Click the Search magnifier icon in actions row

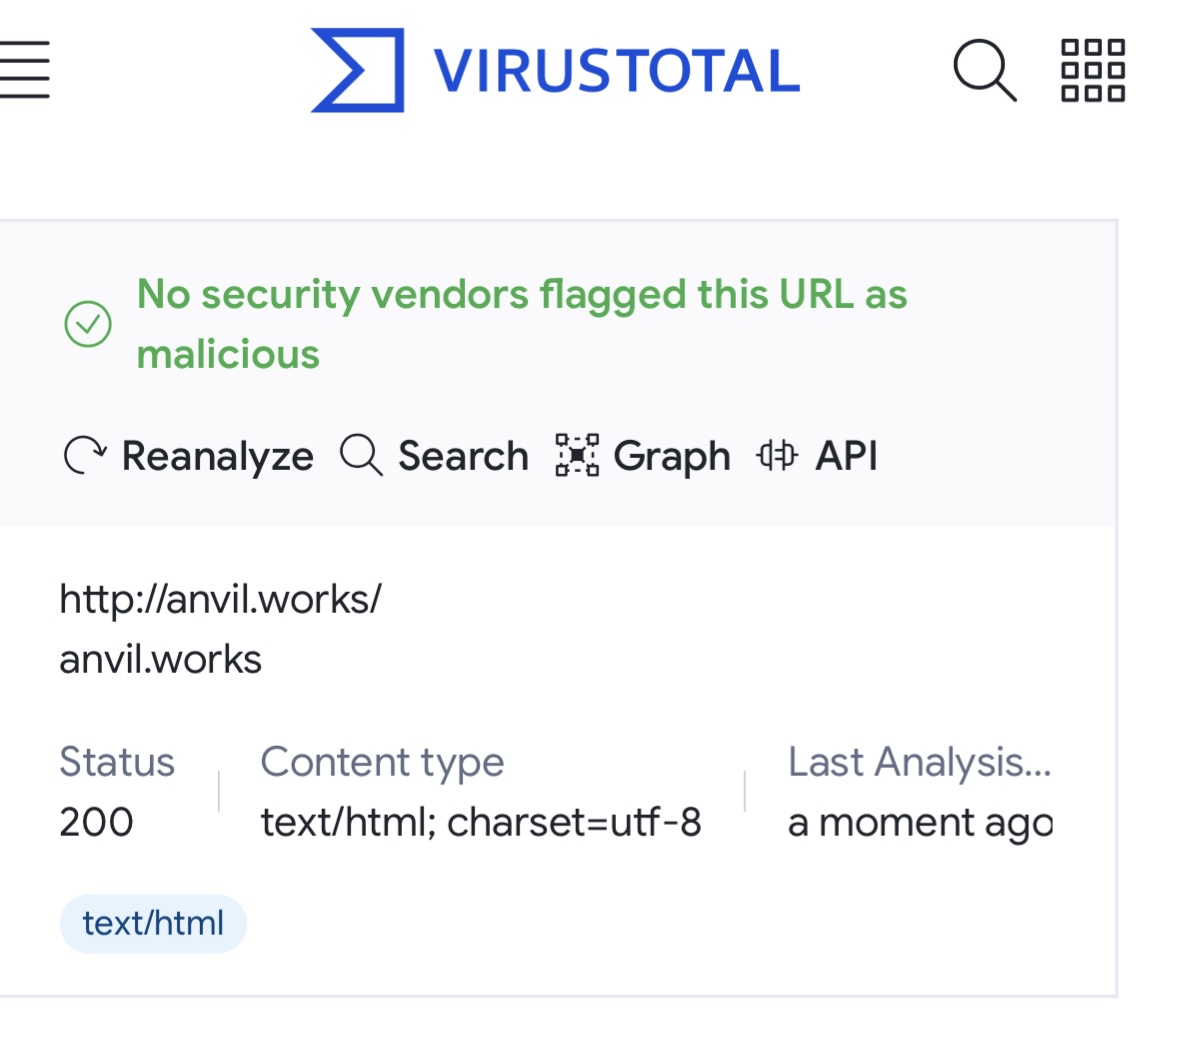coord(361,455)
